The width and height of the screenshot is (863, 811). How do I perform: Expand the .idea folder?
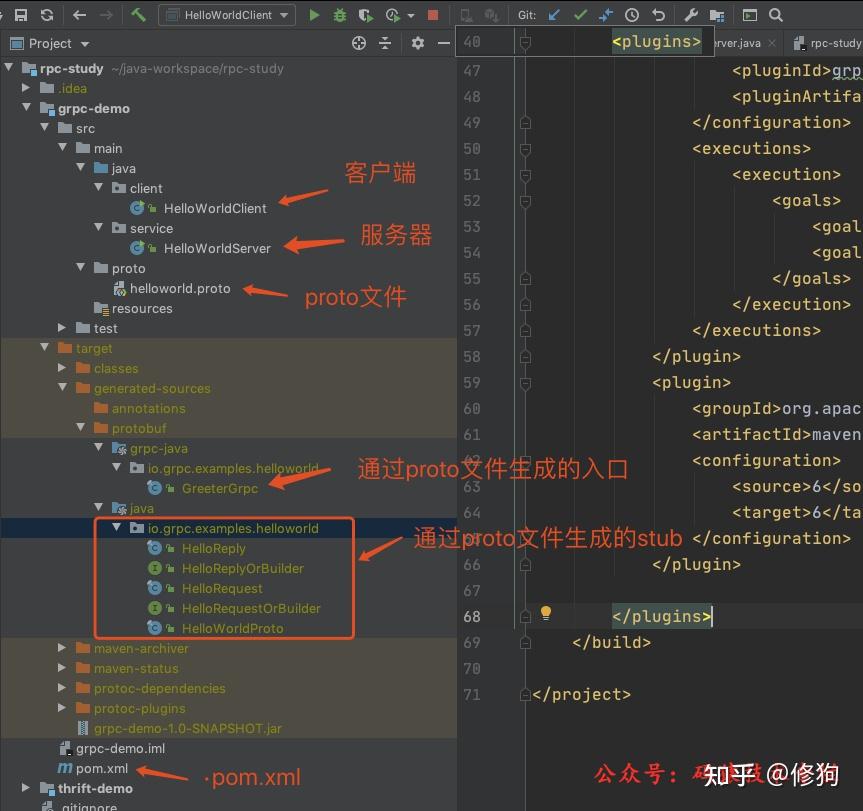point(25,88)
